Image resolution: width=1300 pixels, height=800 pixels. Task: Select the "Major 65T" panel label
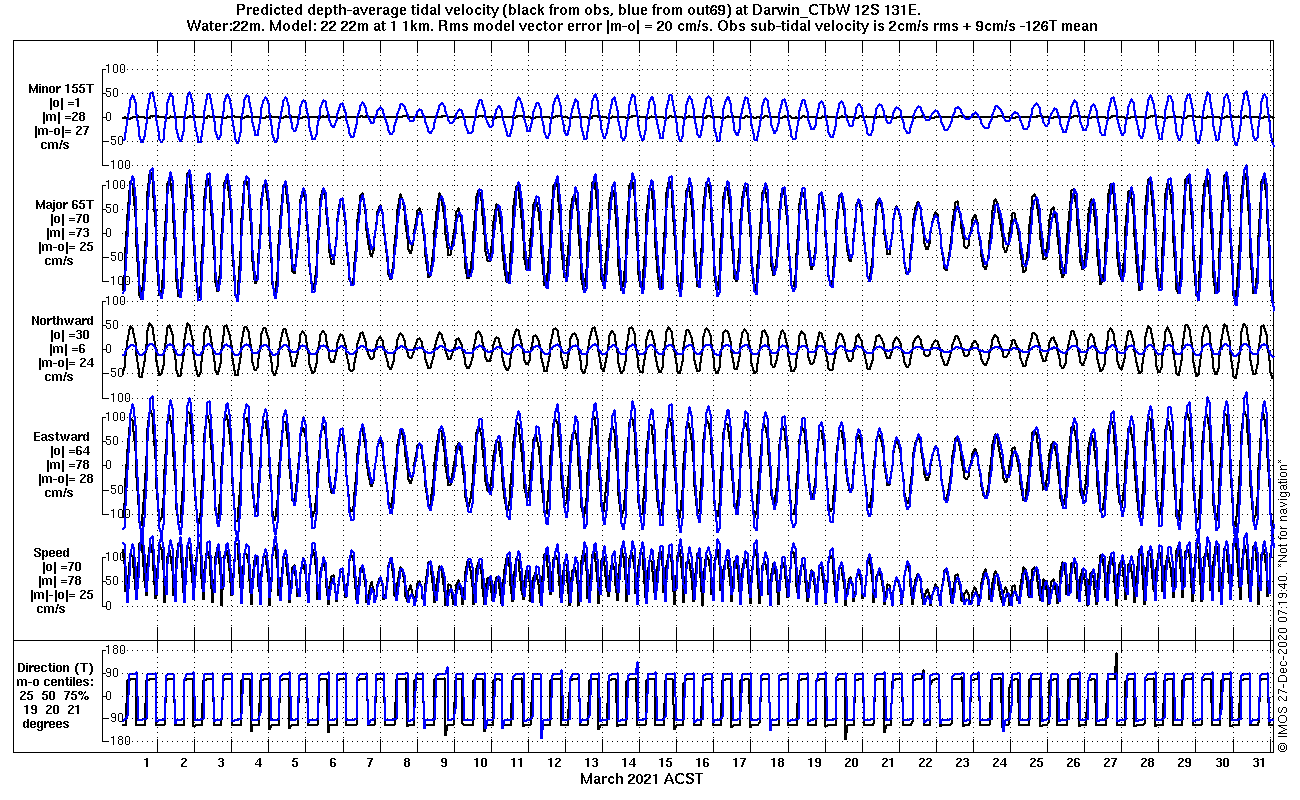(x=65, y=205)
